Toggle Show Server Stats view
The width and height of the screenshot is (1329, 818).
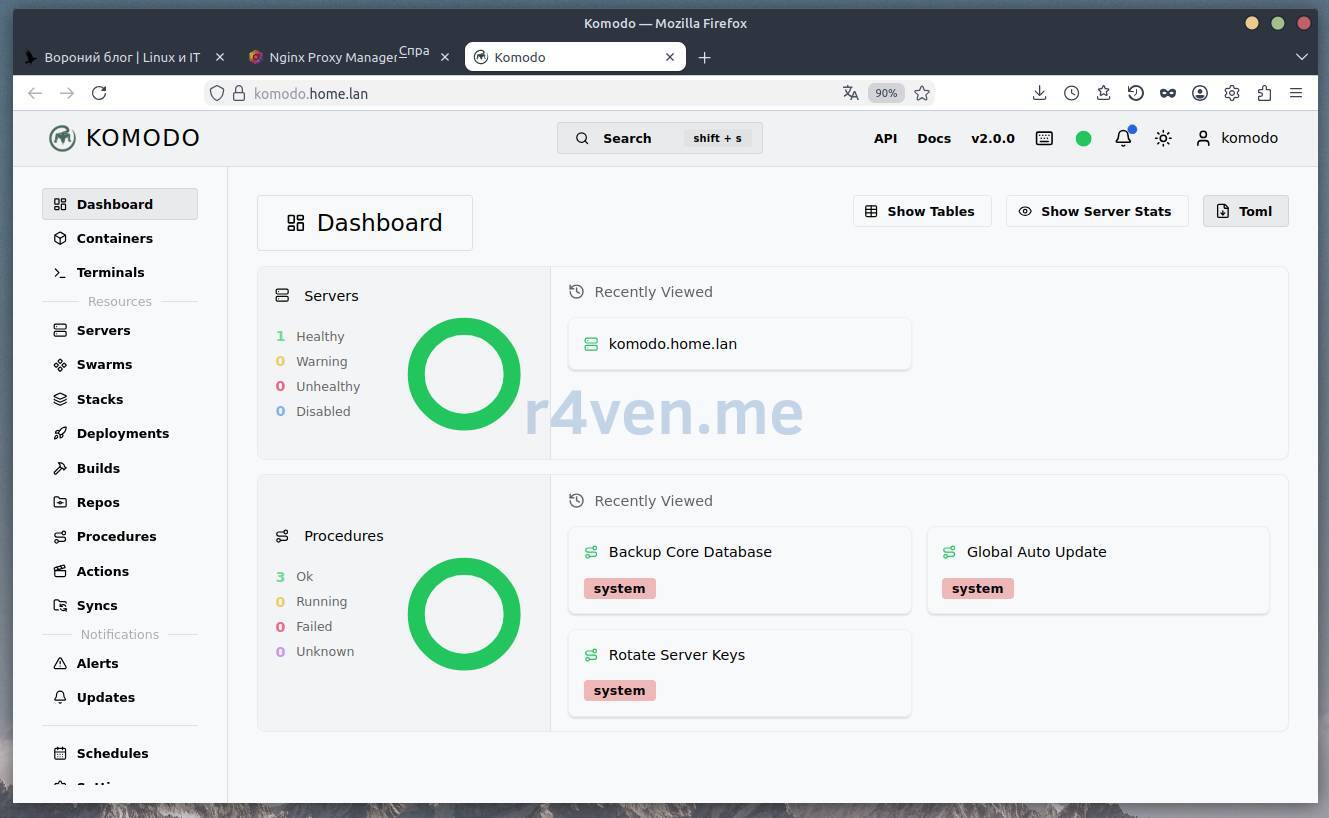tap(1095, 211)
